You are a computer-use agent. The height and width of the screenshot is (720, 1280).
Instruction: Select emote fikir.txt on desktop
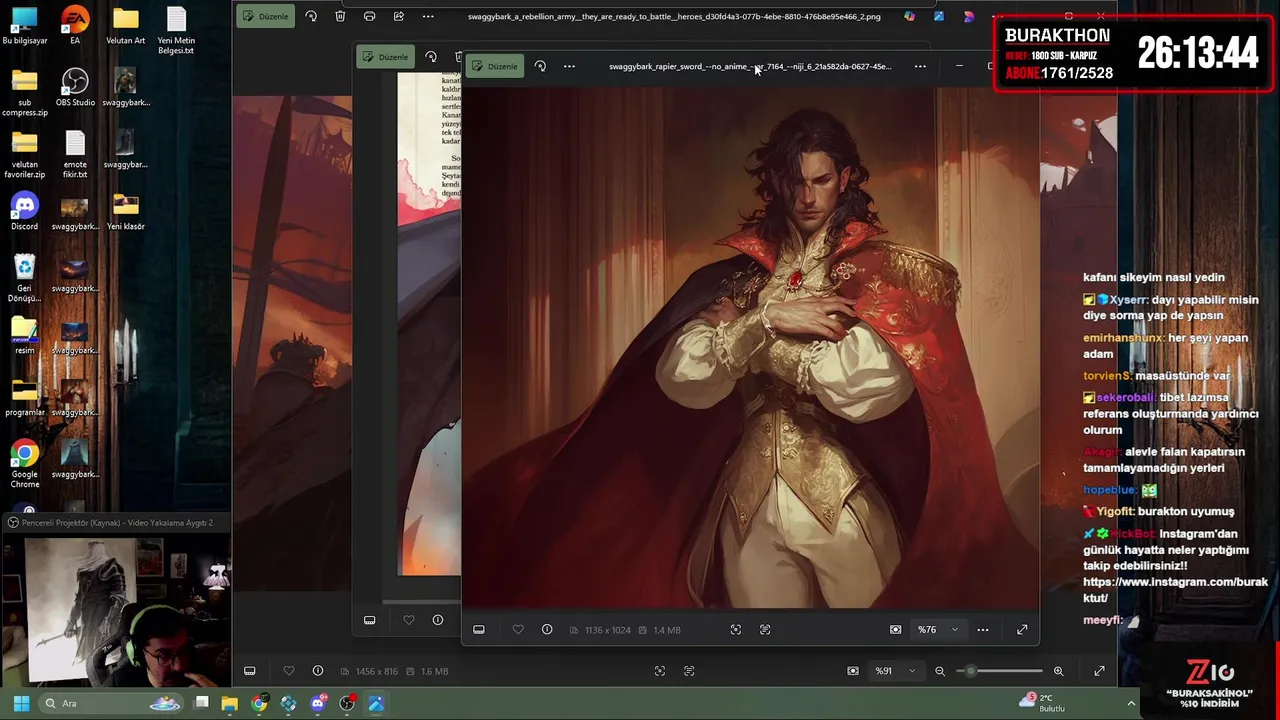coord(75,155)
